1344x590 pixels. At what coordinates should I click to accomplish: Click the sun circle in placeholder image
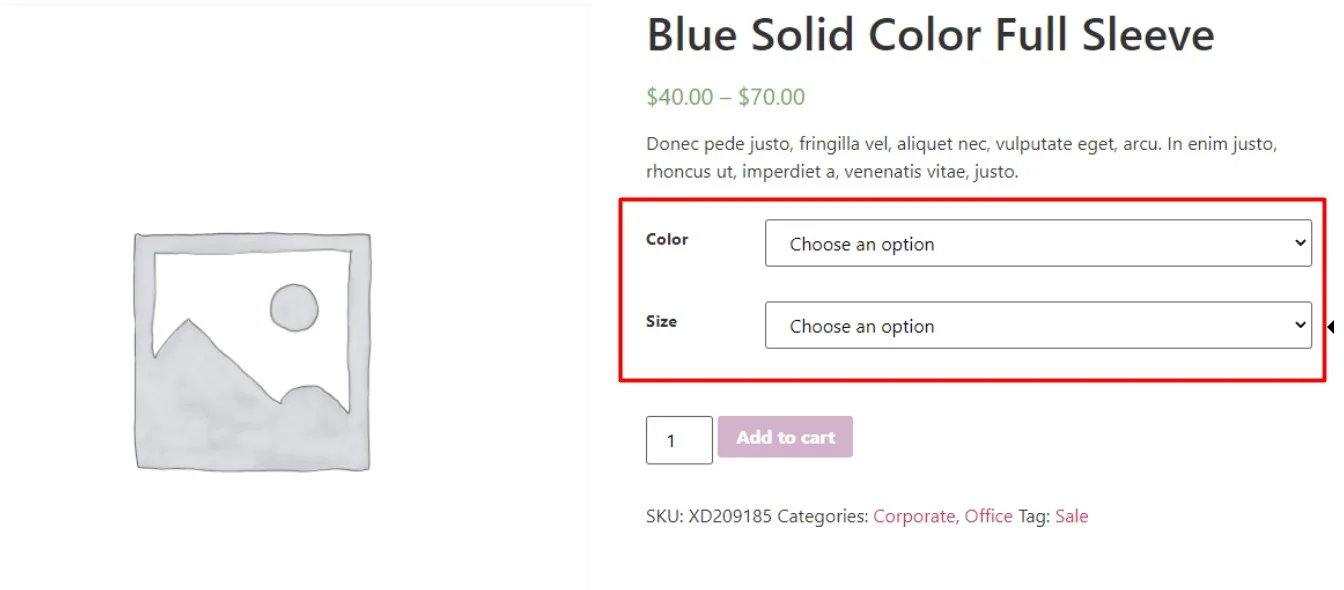(294, 307)
